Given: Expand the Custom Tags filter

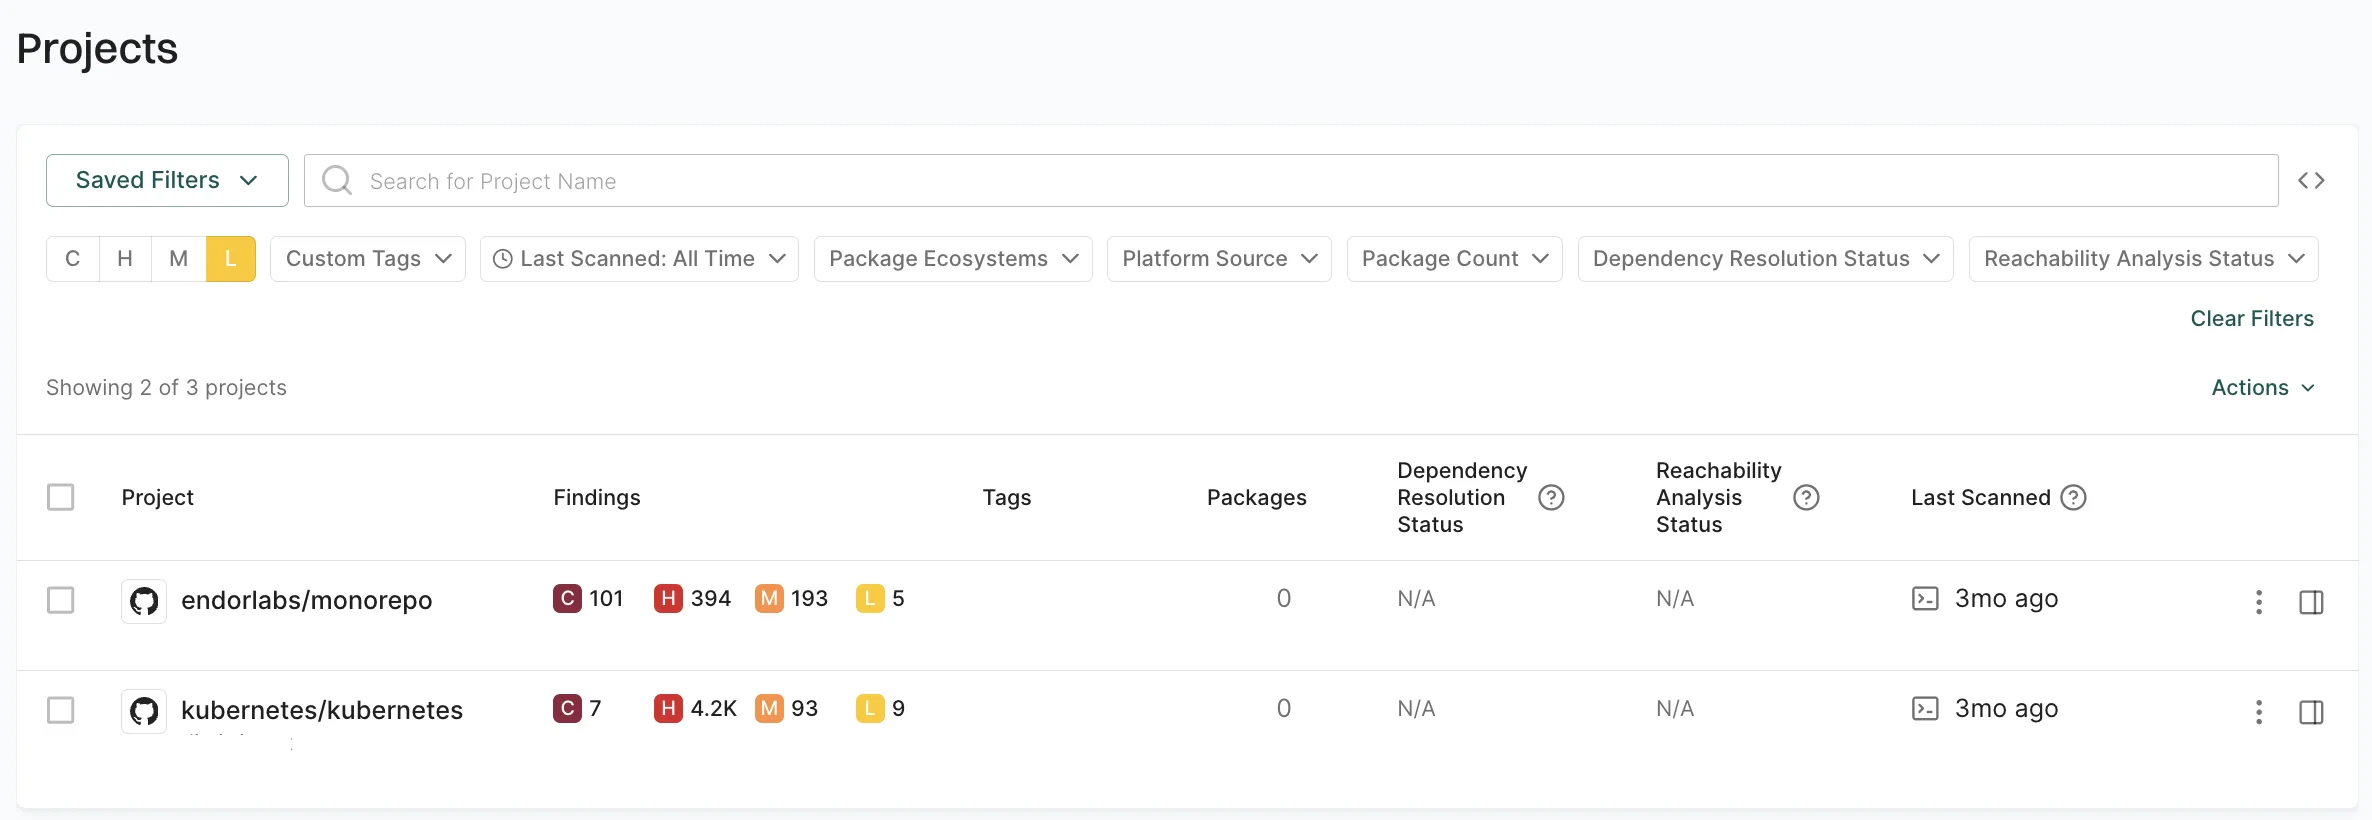Looking at the screenshot, I should pos(368,259).
